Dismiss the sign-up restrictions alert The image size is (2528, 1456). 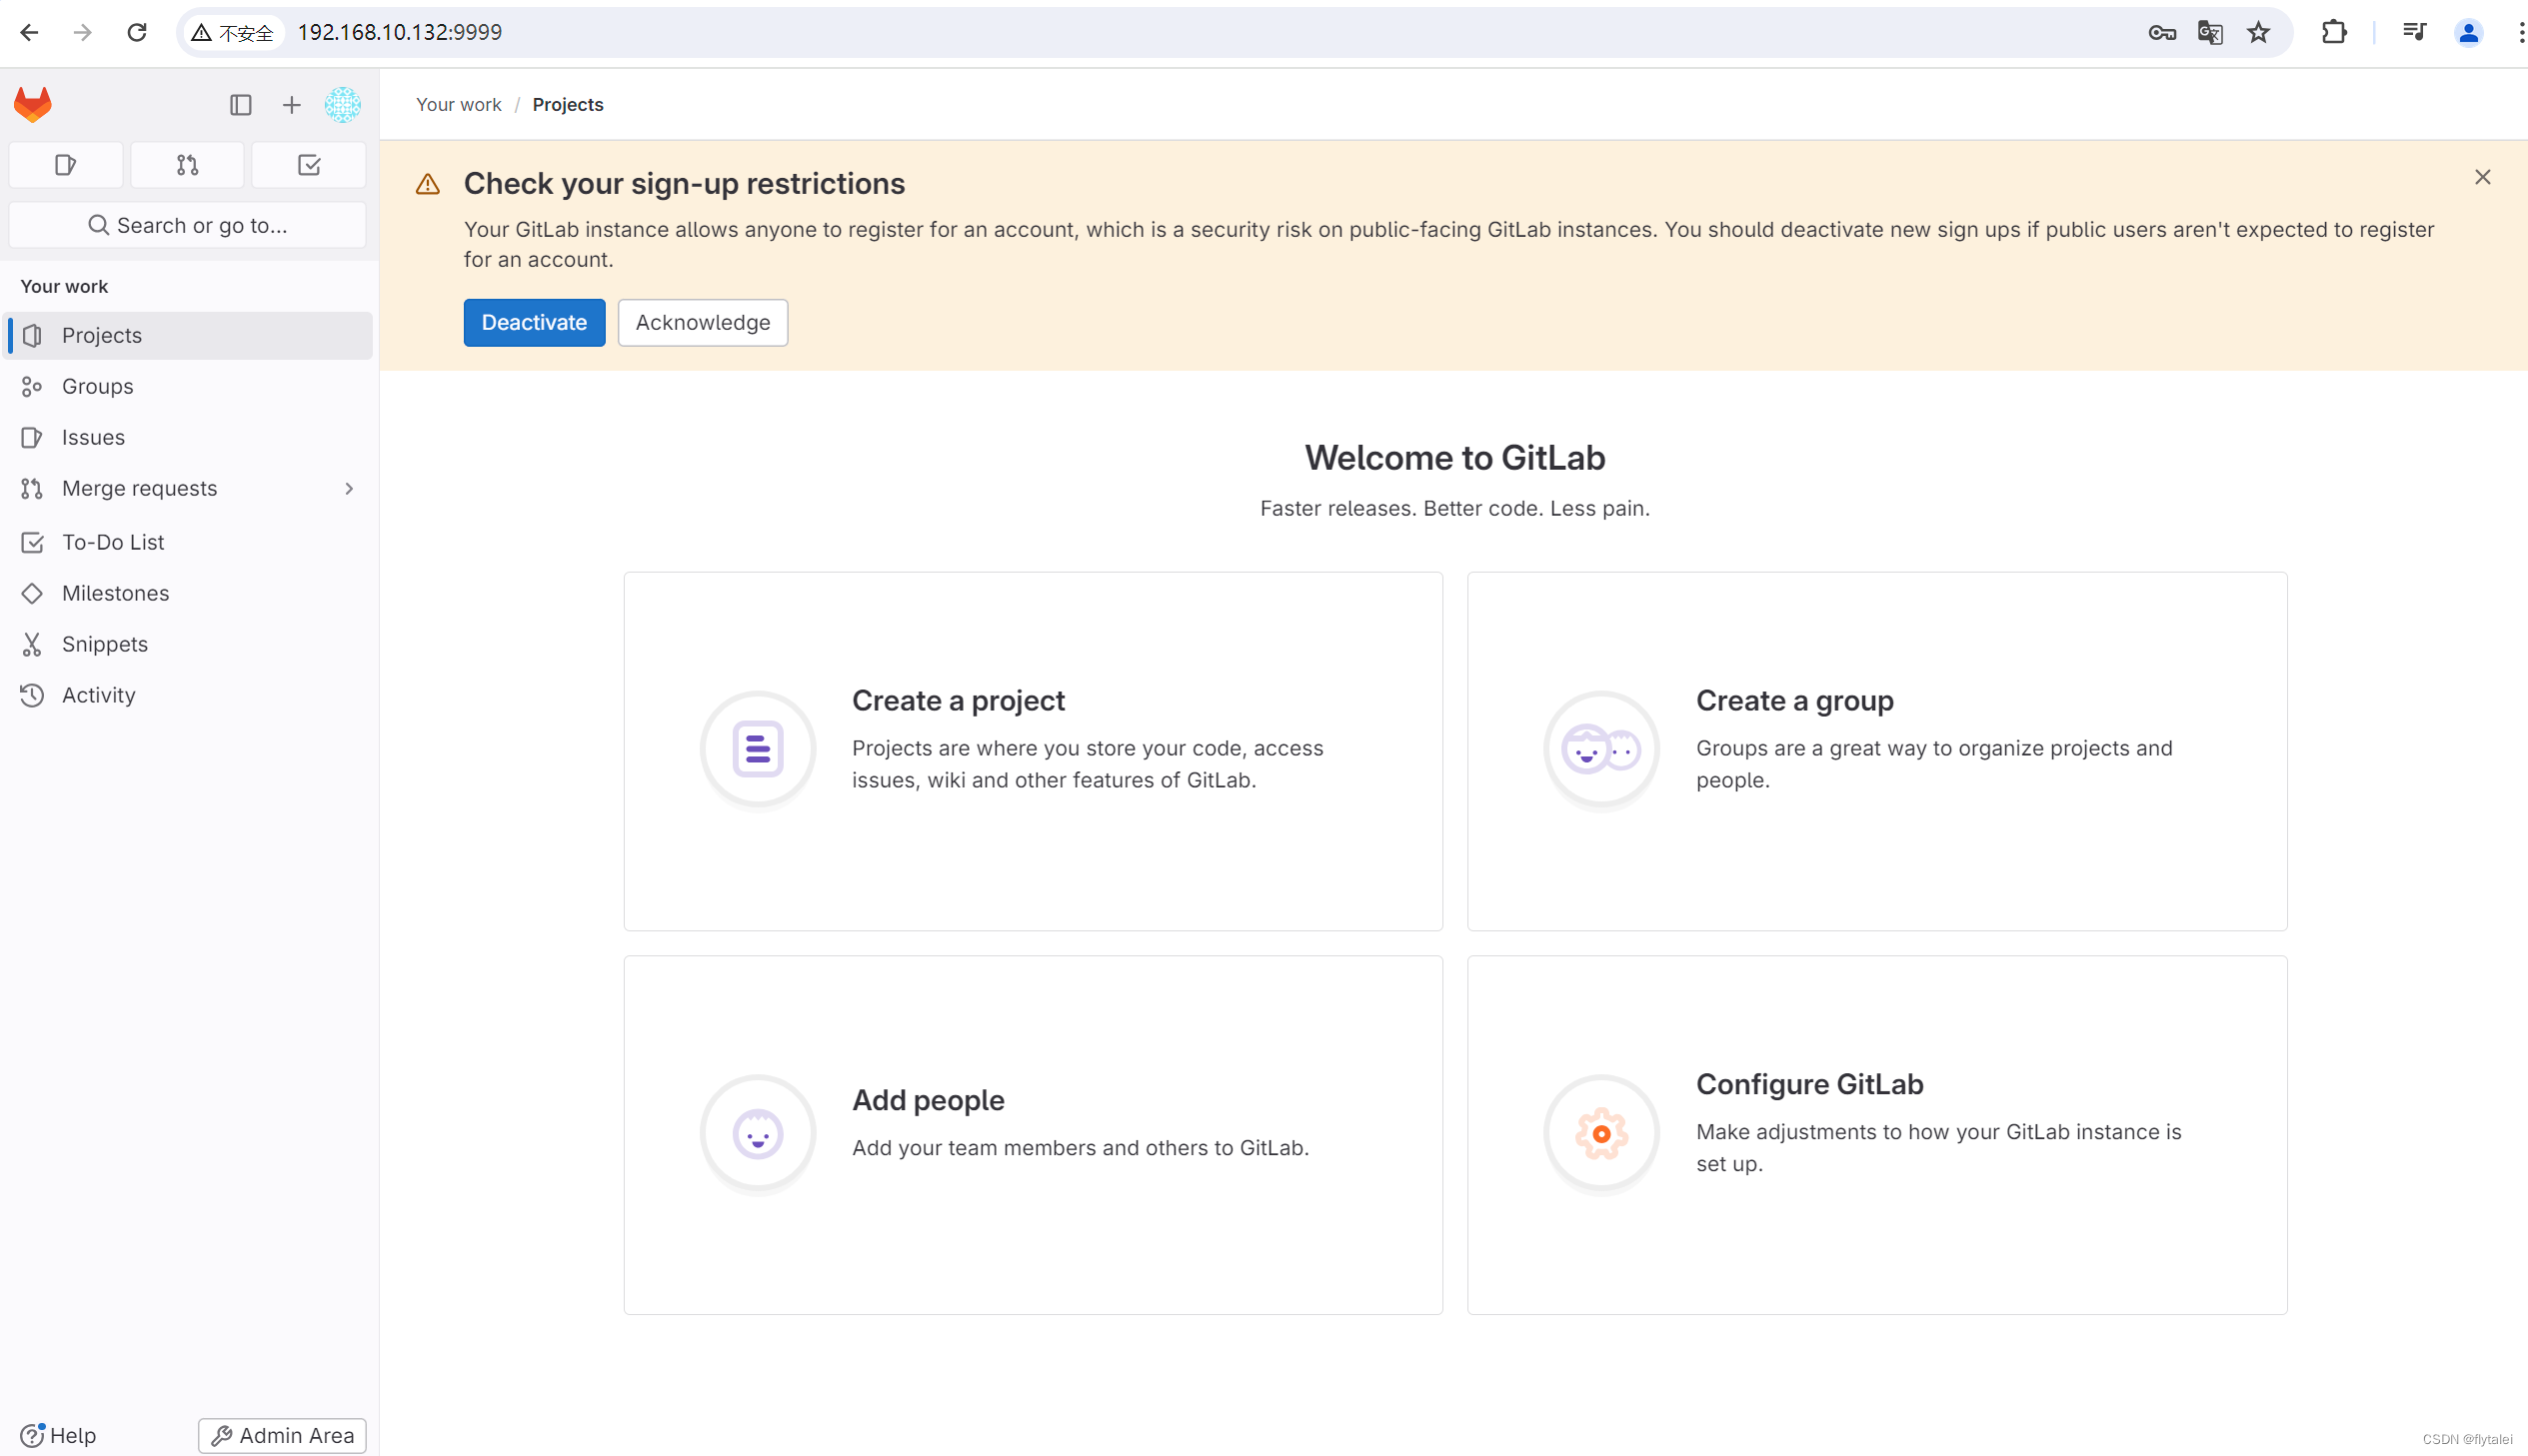click(2482, 177)
